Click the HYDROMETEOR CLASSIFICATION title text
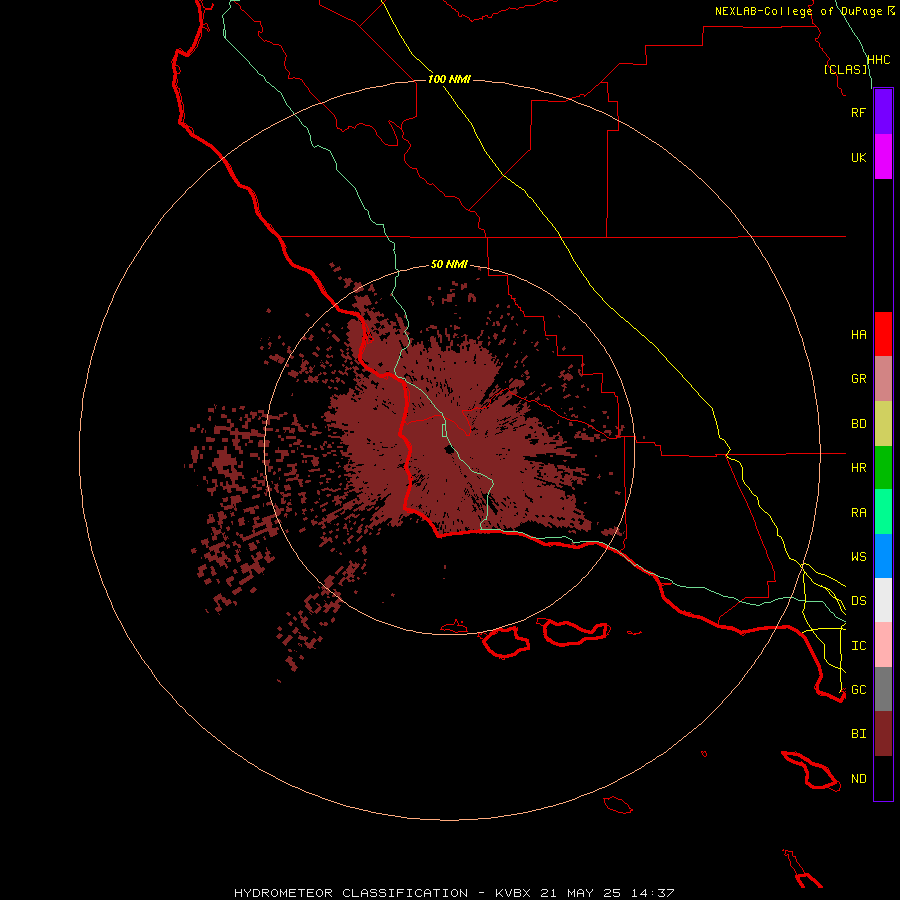Image resolution: width=900 pixels, height=900 pixels. (x=351, y=893)
